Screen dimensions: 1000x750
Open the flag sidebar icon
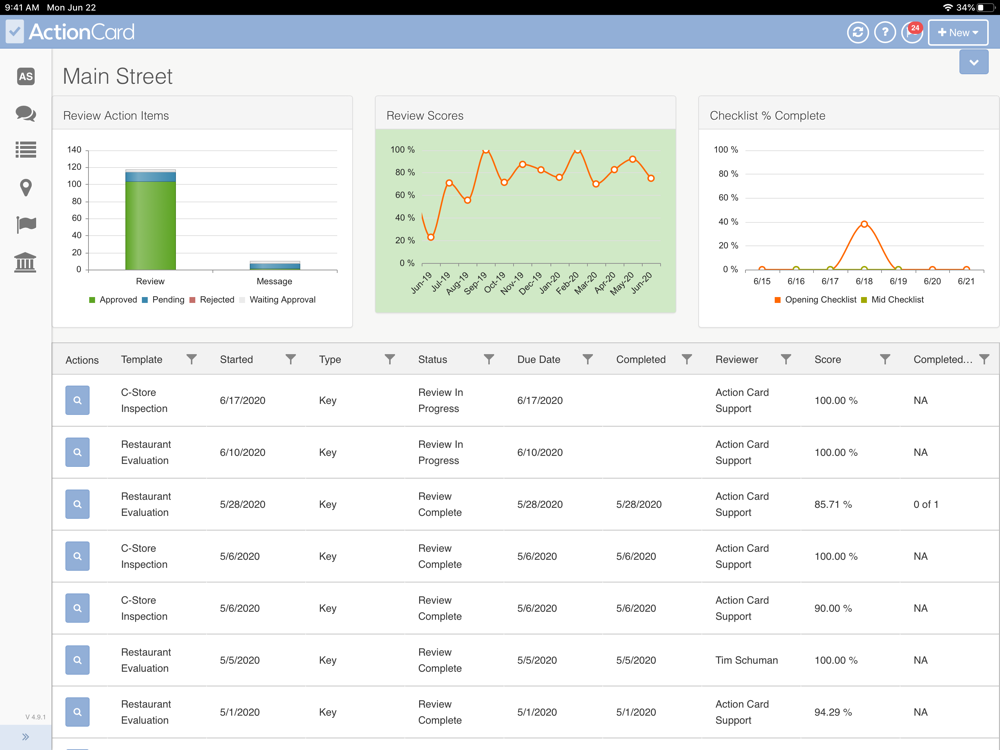26,224
